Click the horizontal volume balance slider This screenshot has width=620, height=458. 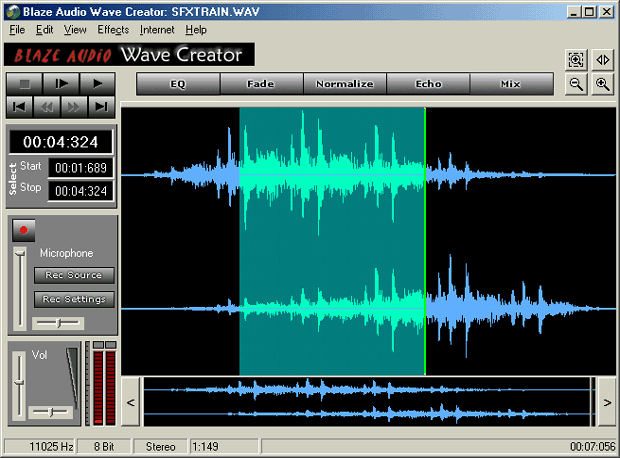(x=51, y=412)
